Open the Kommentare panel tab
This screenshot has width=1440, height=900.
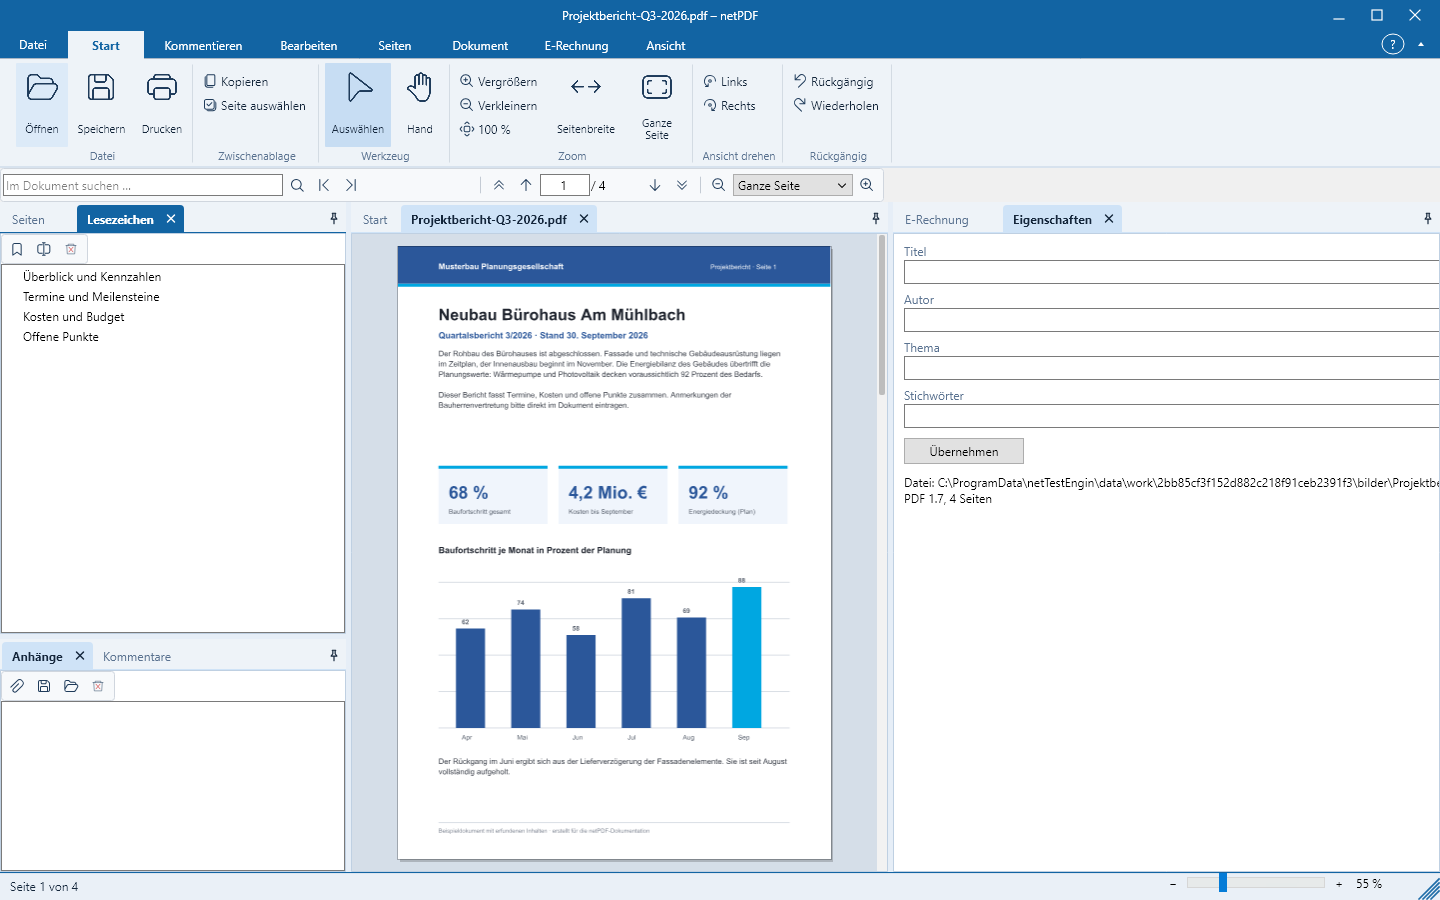[x=137, y=656]
